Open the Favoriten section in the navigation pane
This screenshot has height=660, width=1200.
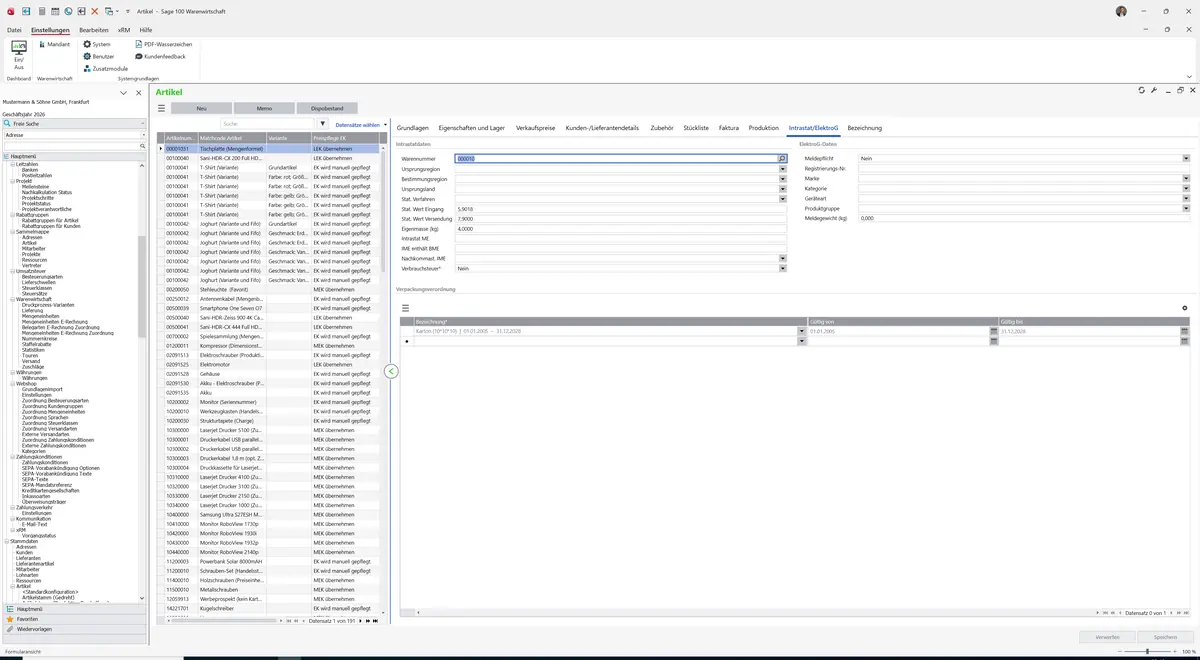pos(74,619)
